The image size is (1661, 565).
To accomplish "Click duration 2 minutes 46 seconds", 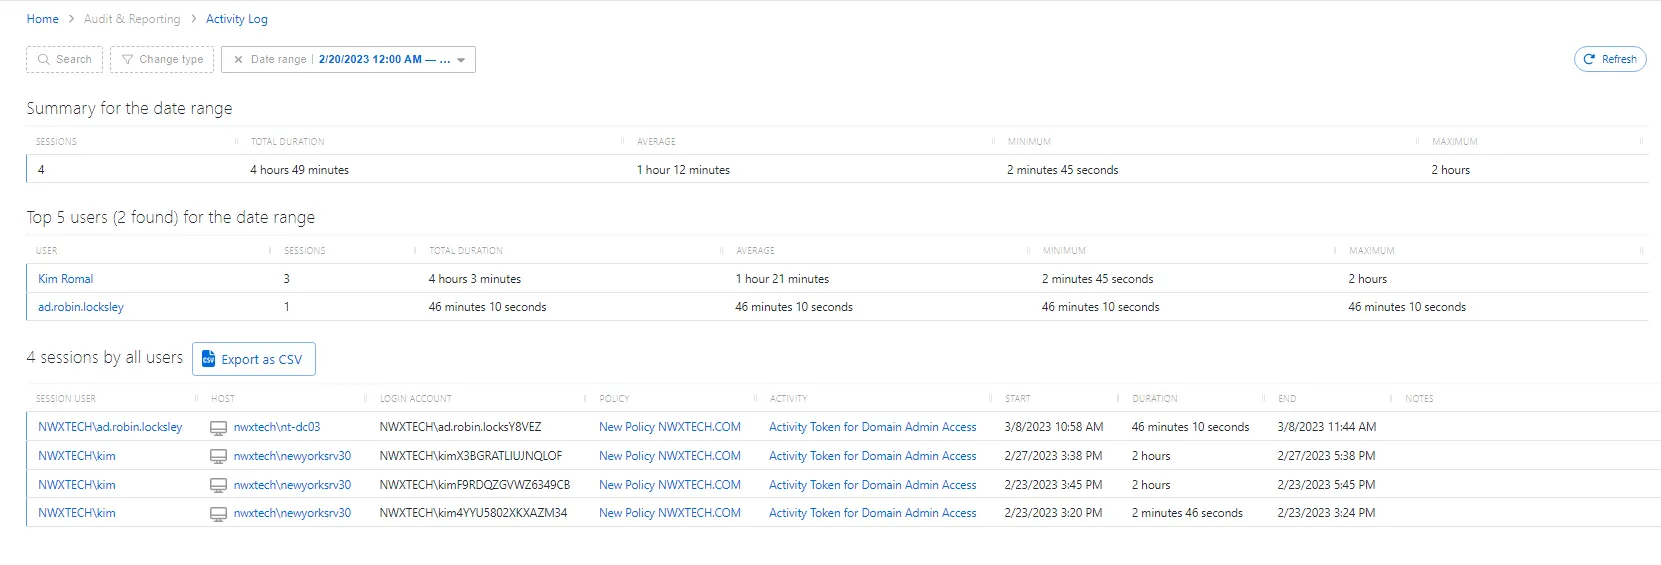I will 1187,513.
